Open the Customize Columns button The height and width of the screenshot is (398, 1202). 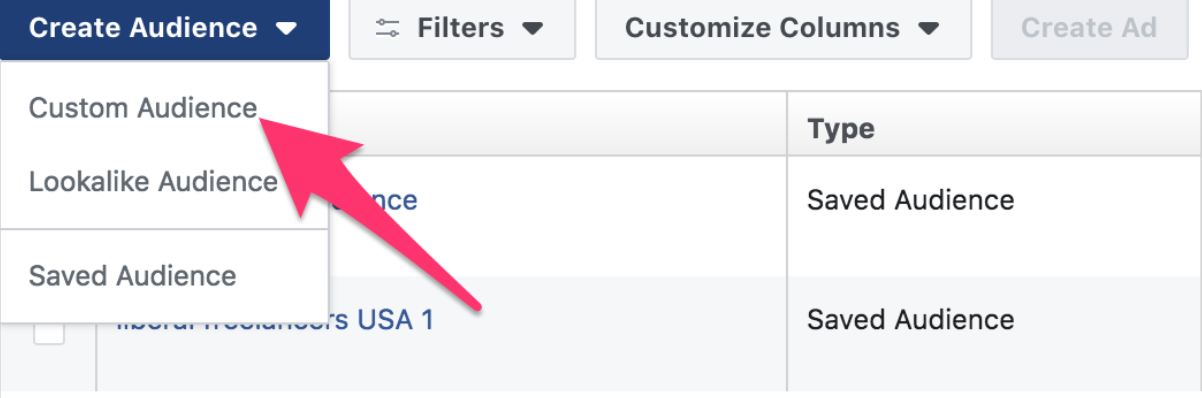coord(783,28)
